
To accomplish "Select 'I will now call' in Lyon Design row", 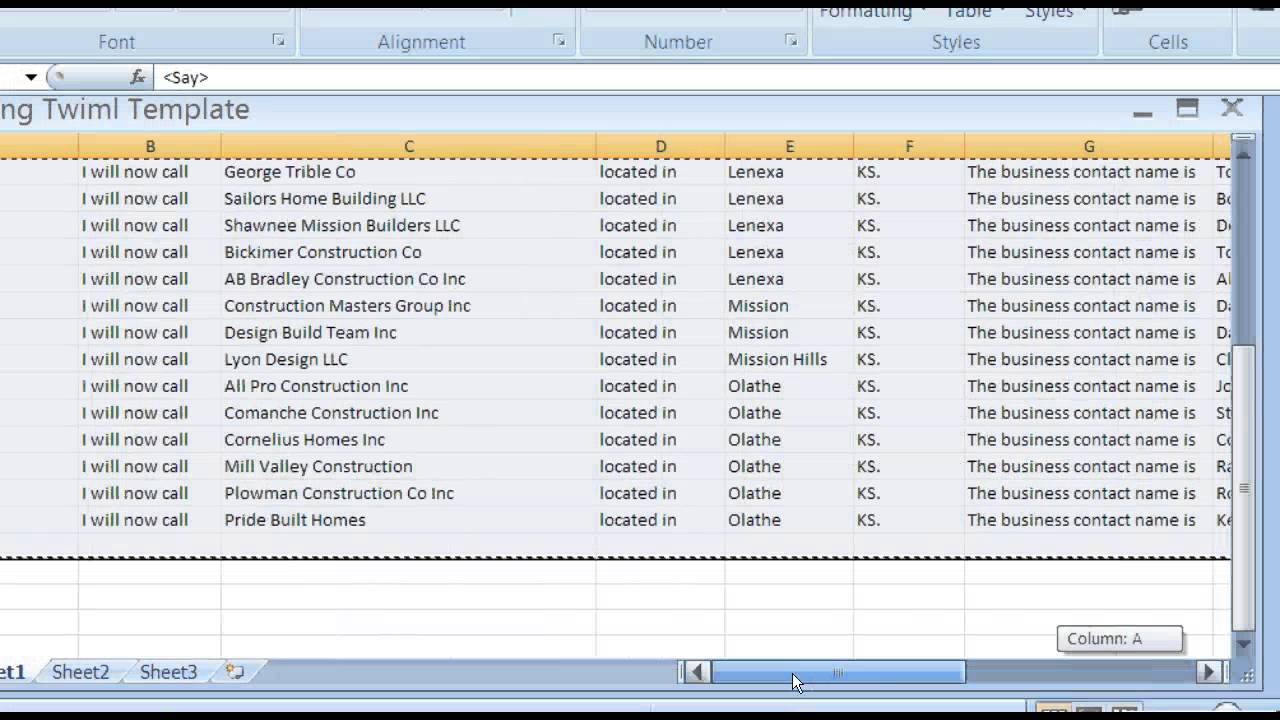I will pyautogui.click(x=150, y=359).
